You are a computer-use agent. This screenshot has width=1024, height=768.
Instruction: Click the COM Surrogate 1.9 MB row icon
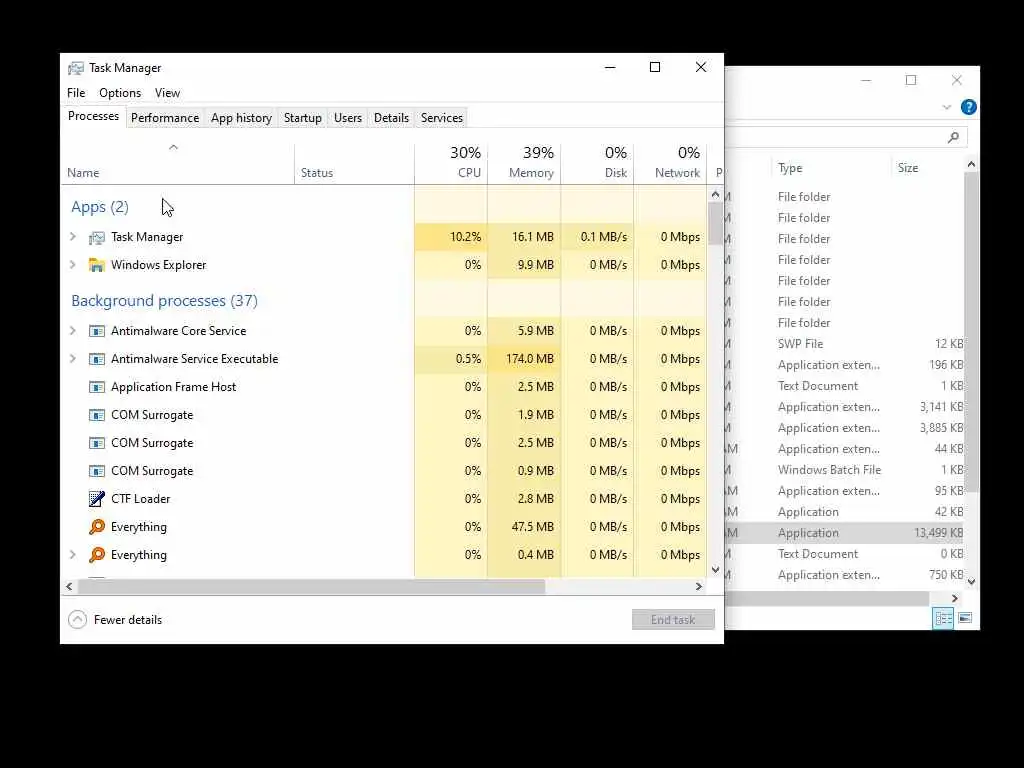[x=97, y=415]
